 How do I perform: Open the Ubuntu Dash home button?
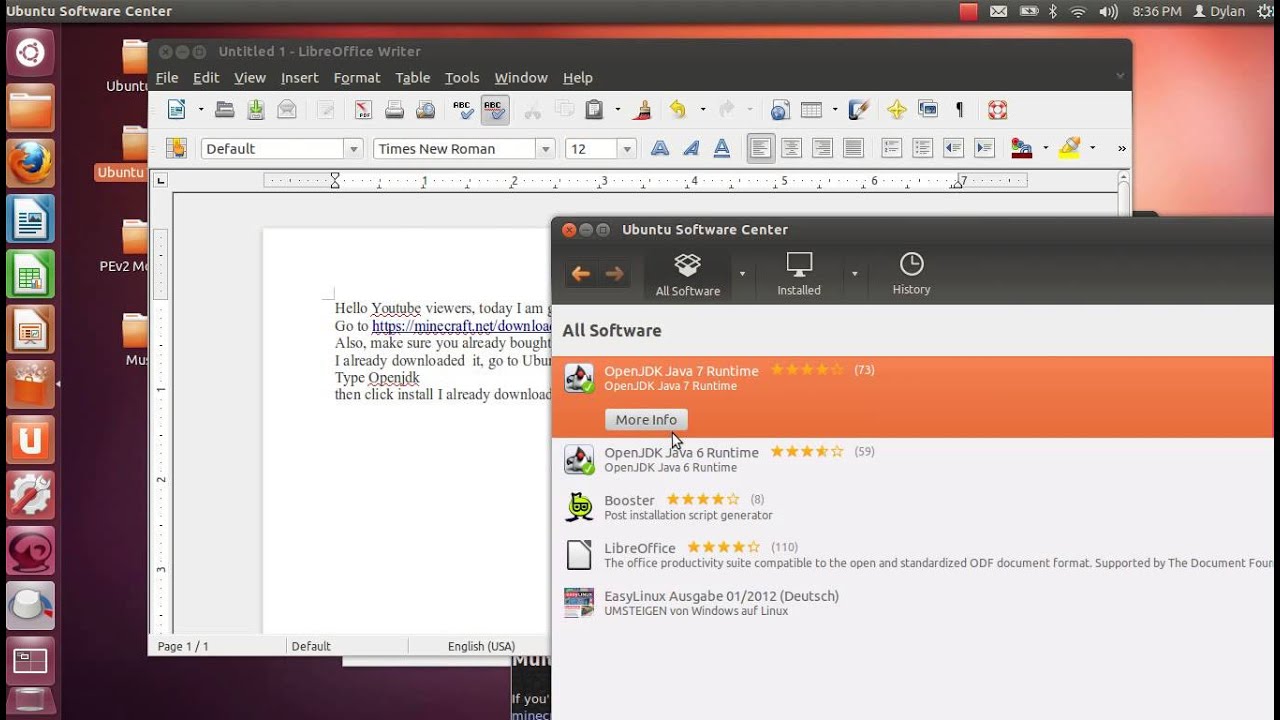30,53
